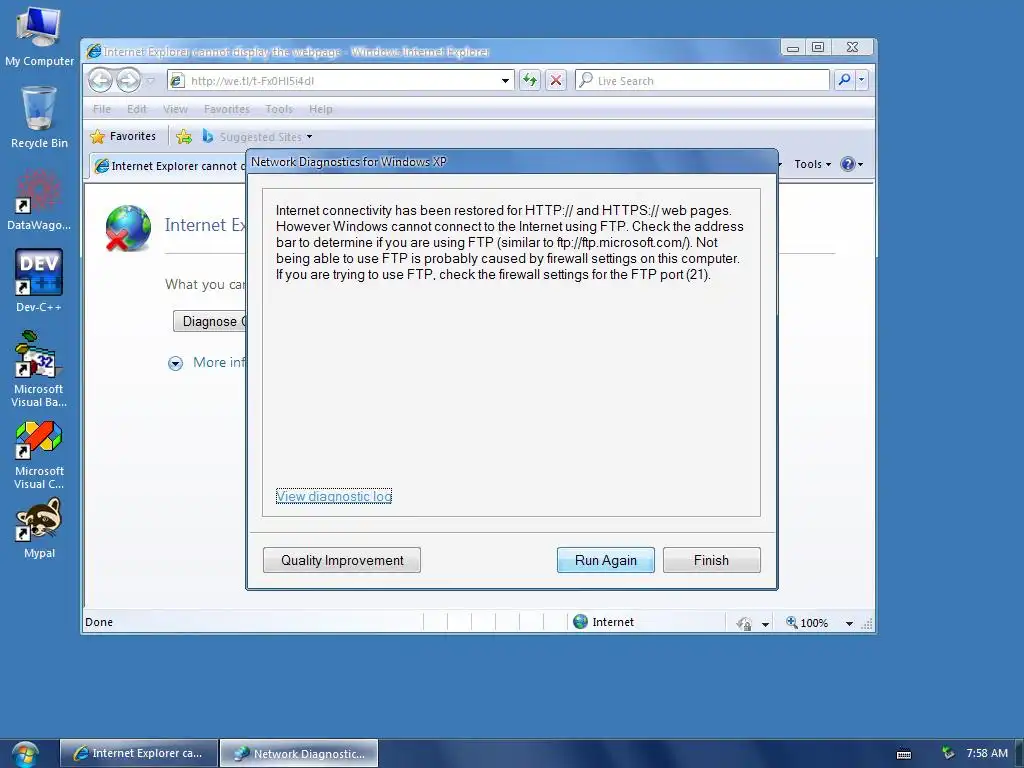Open the Help menu
The width and height of the screenshot is (1024, 768).
click(321, 109)
